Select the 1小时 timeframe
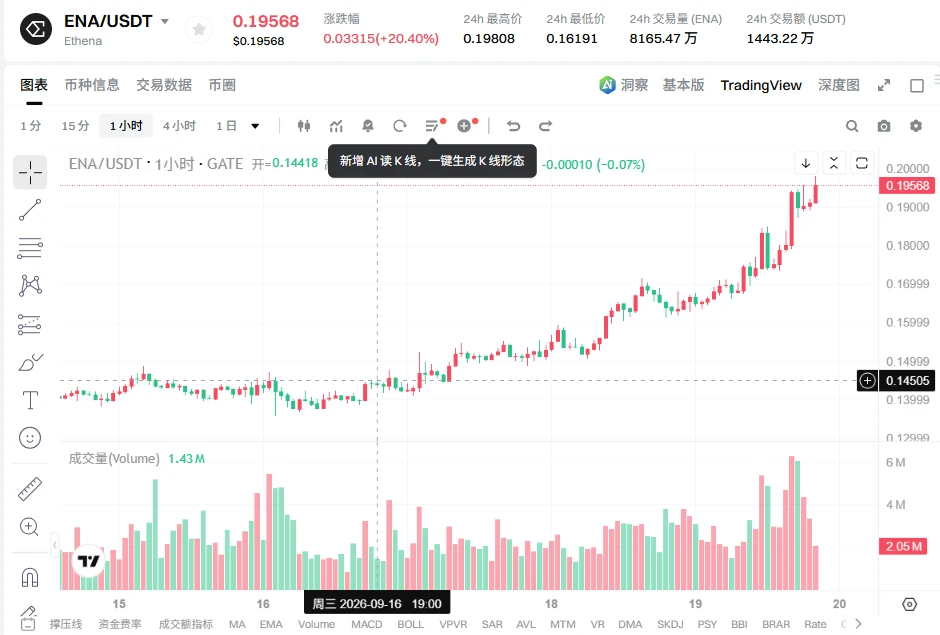940x635 pixels. 126,126
